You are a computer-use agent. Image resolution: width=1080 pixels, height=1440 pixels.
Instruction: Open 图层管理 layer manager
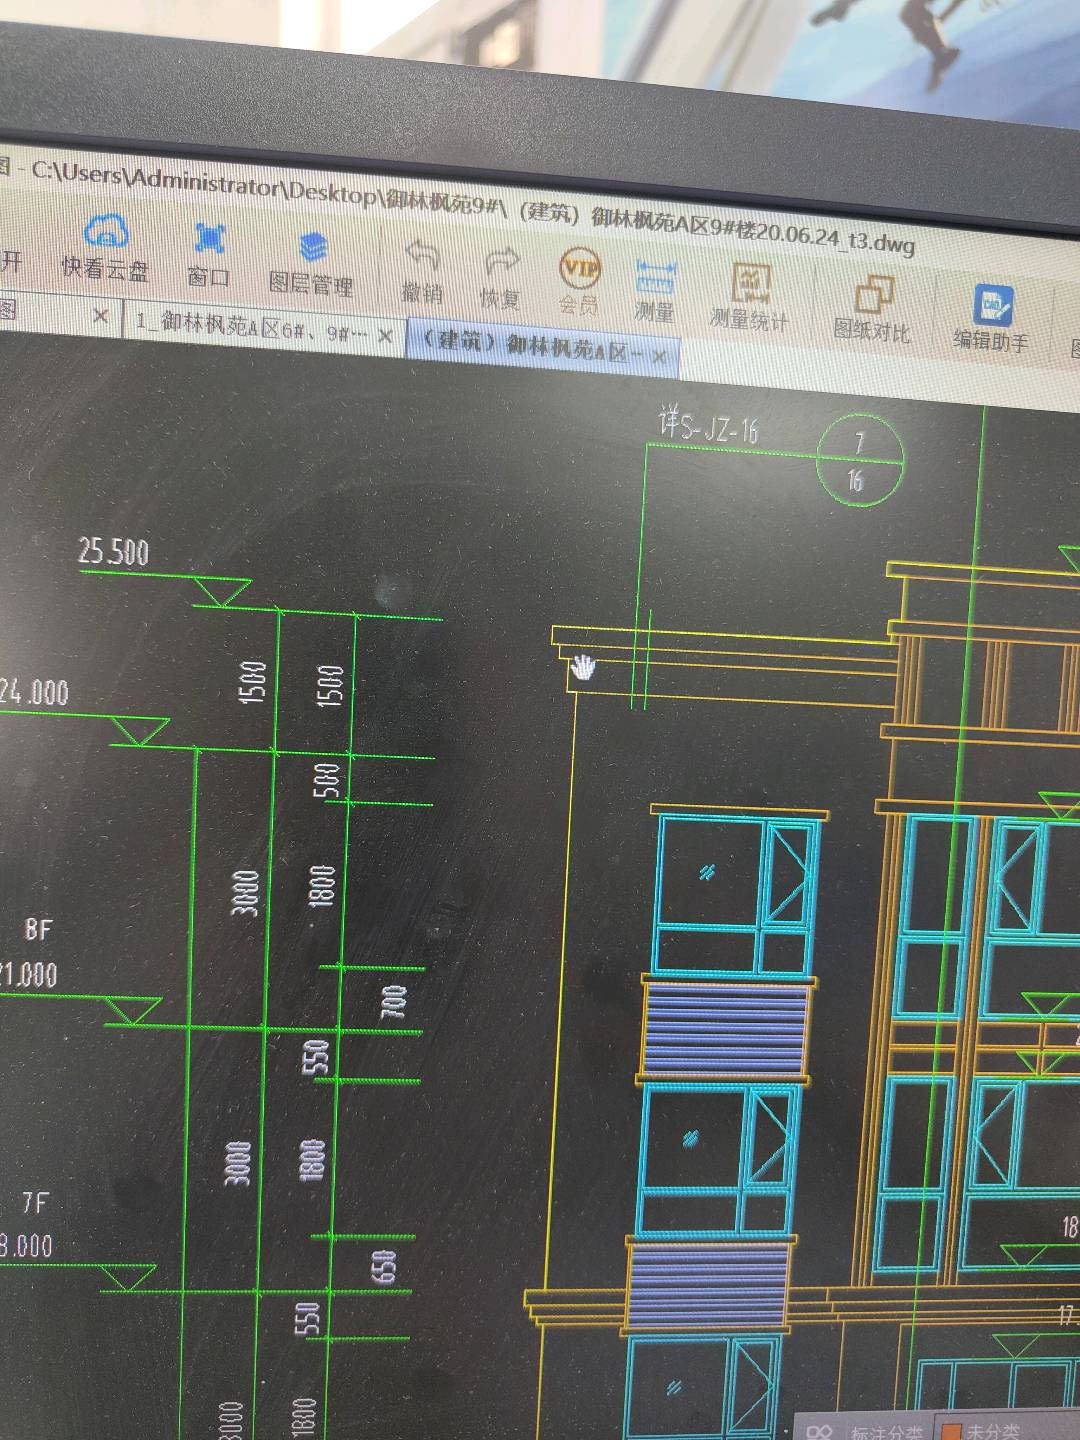click(x=311, y=265)
